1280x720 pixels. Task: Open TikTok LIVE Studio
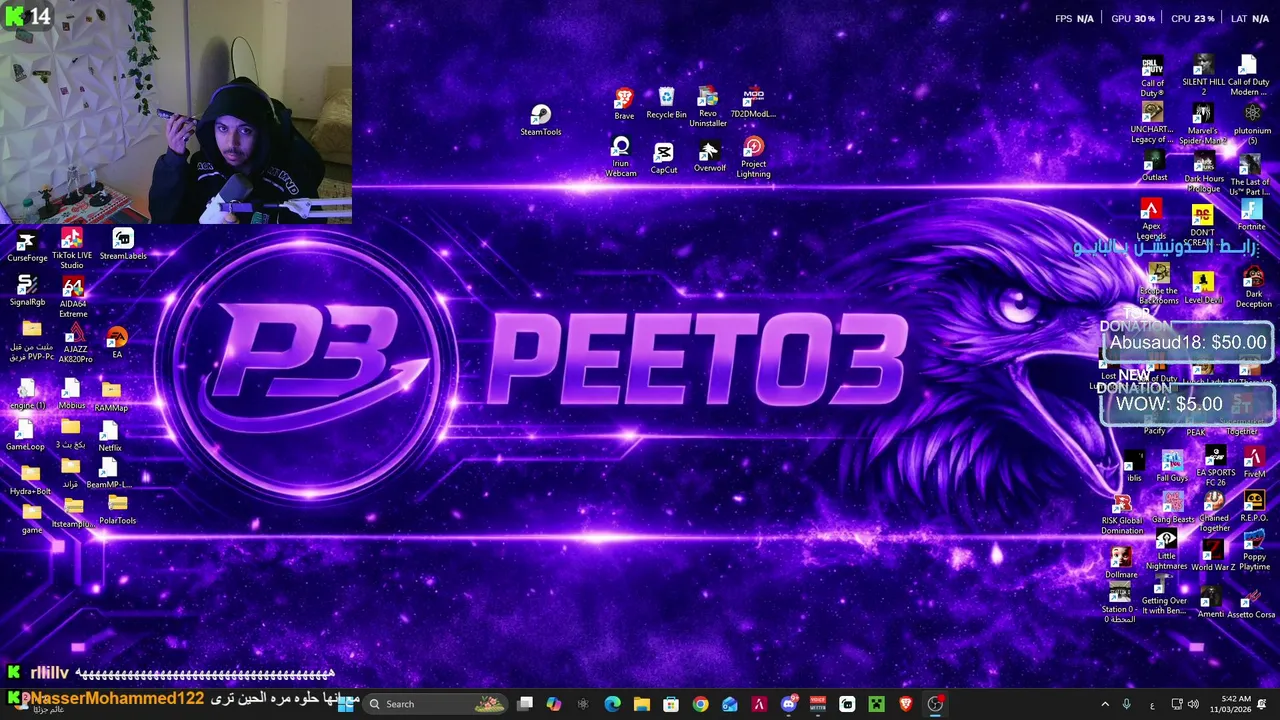pos(72,249)
